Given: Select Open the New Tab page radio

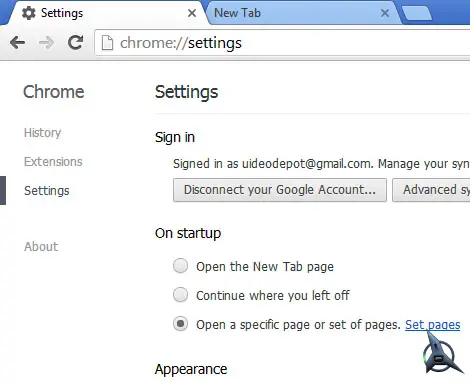Looking at the screenshot, I should pyautogui.click(x=180, y=266).
